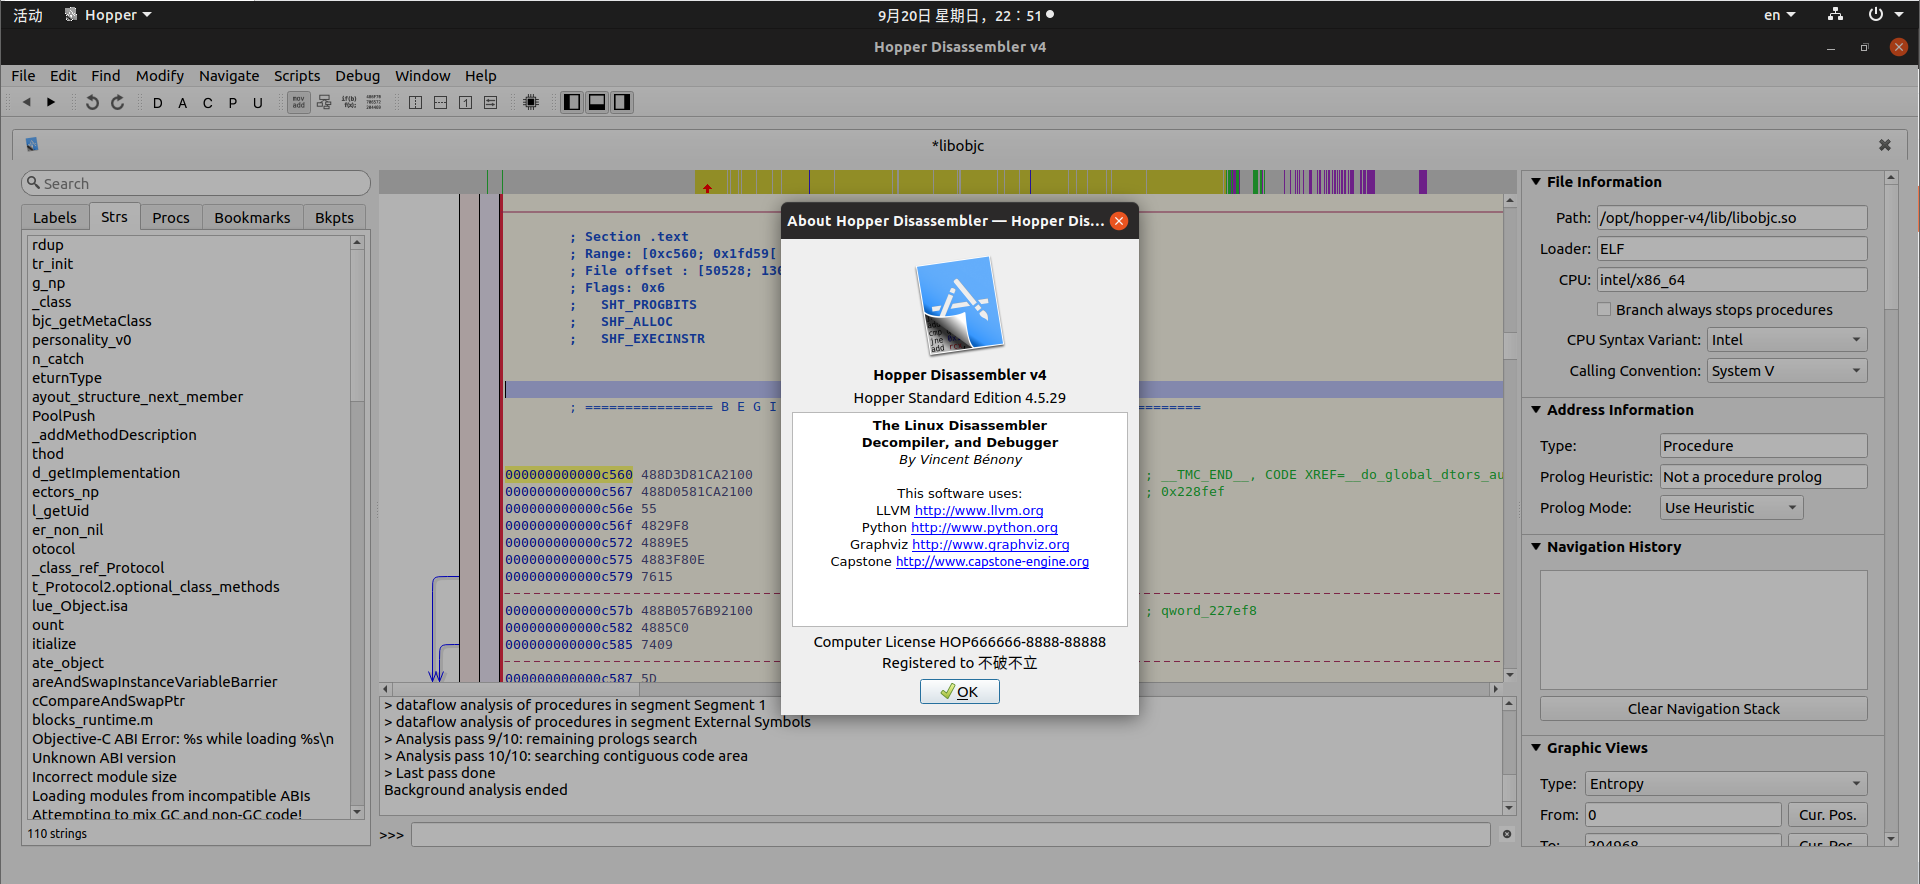The image size is (1920, 884).
Task: Click the inspector panel vertical scrollbar
Action: click(x=1891, y=508)
